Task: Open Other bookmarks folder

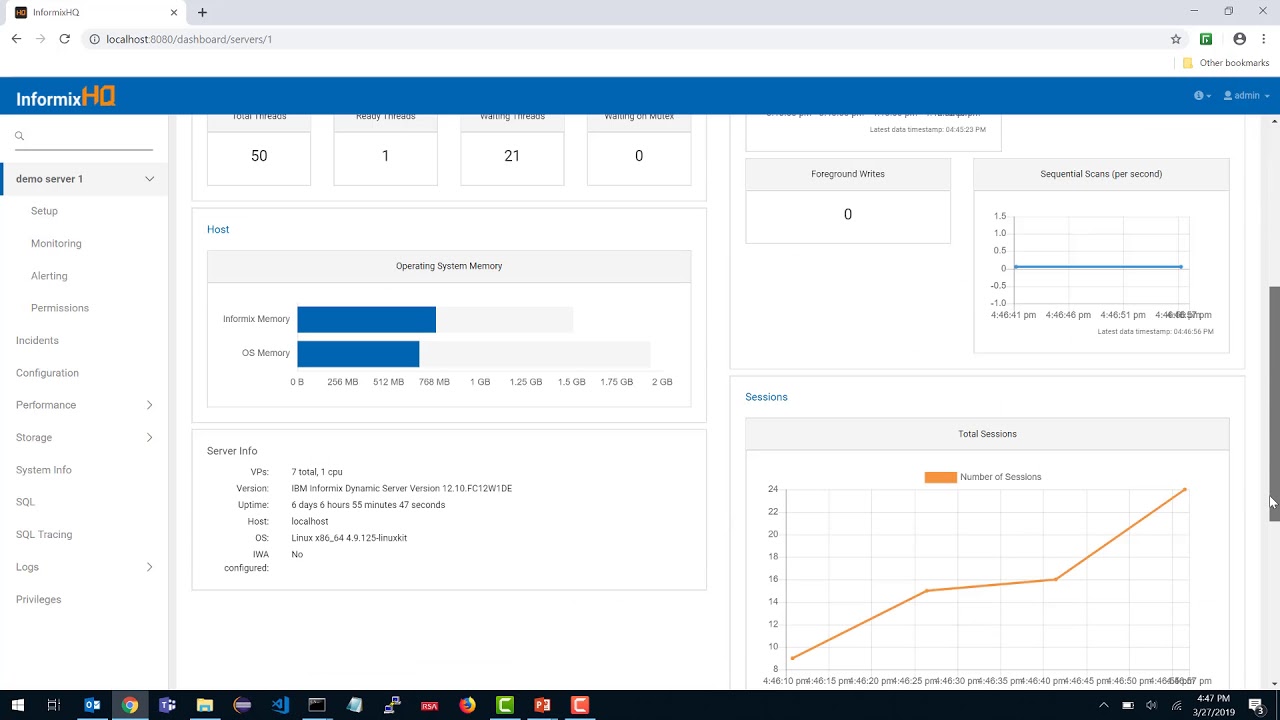Action: (1226, 63)
